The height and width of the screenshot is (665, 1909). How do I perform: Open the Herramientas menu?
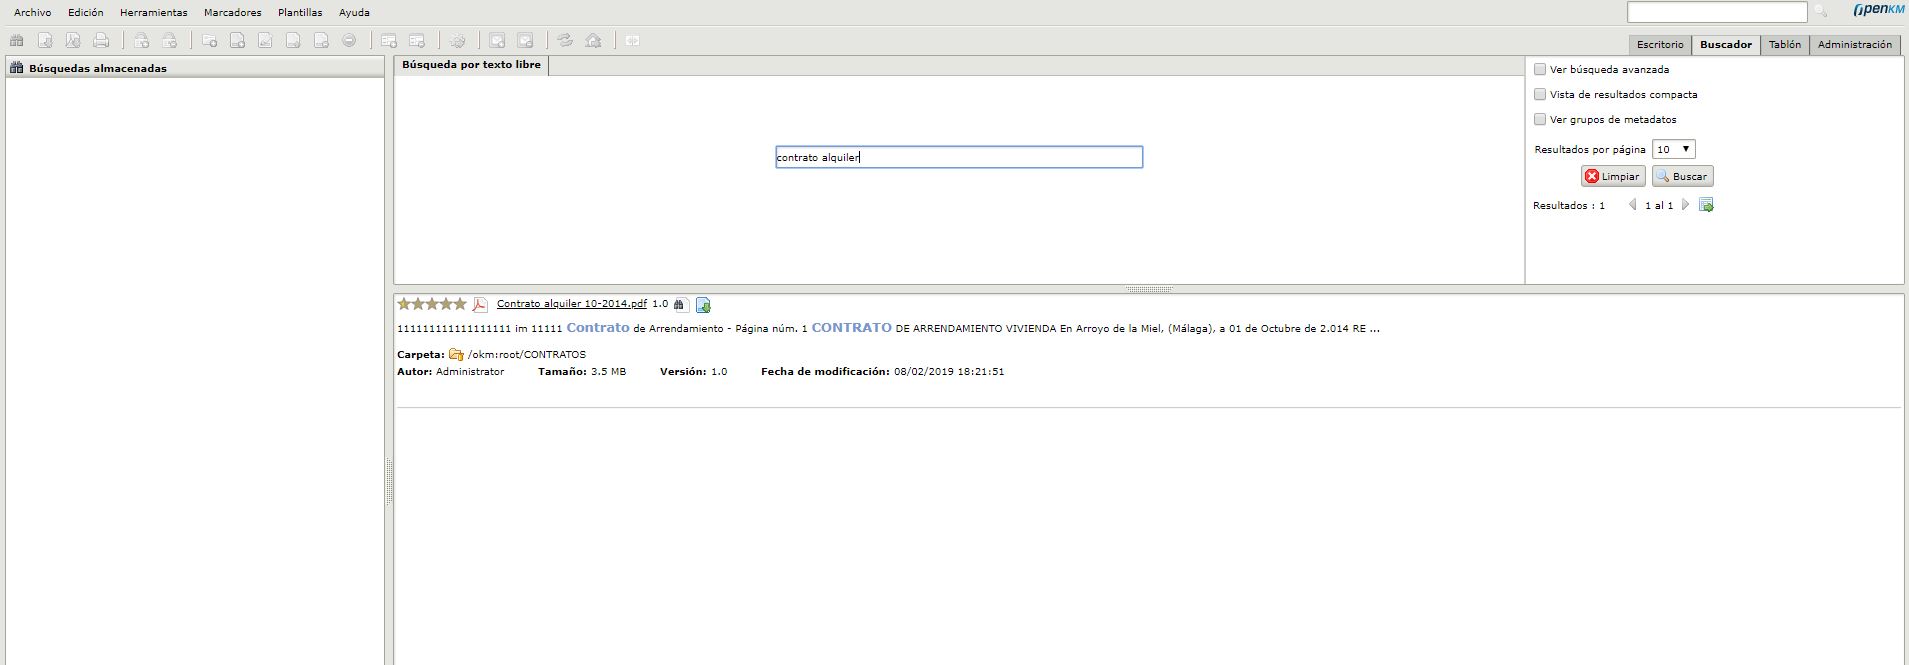[x=153, y=12]
